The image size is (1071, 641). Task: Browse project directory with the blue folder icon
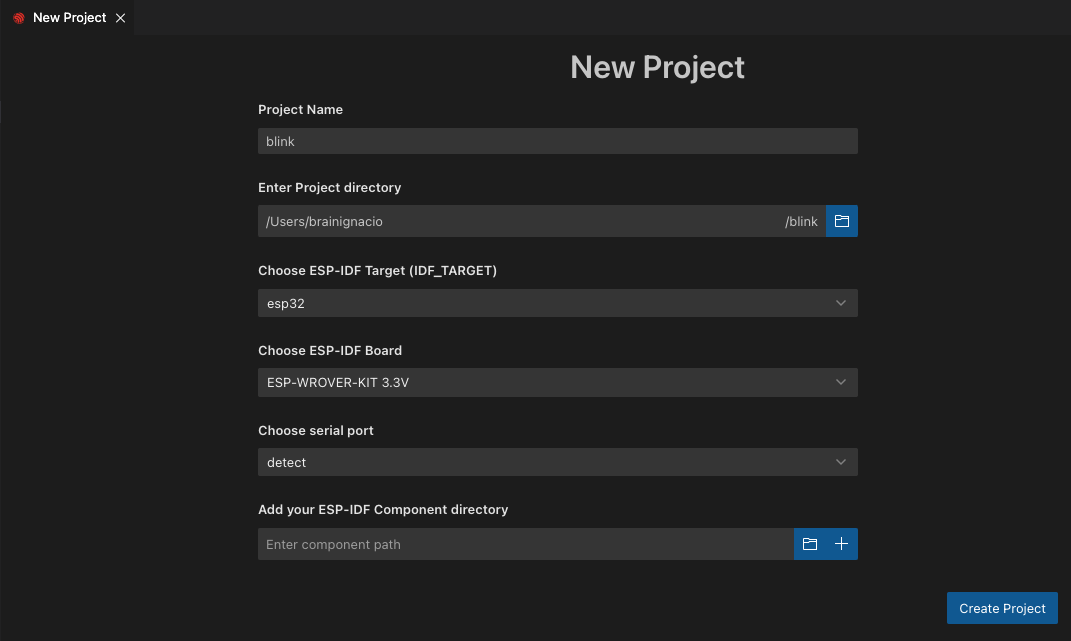click(841, 221)
